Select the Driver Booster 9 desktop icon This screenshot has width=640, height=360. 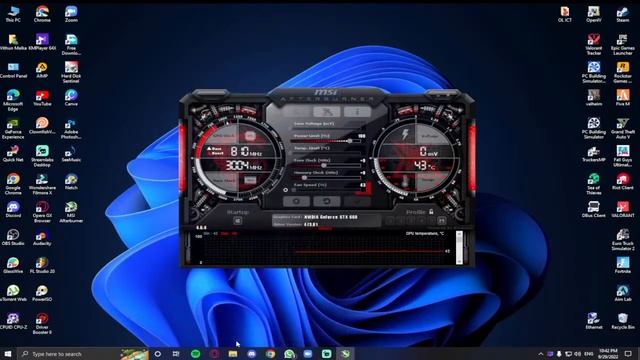[x=42, y=324]
